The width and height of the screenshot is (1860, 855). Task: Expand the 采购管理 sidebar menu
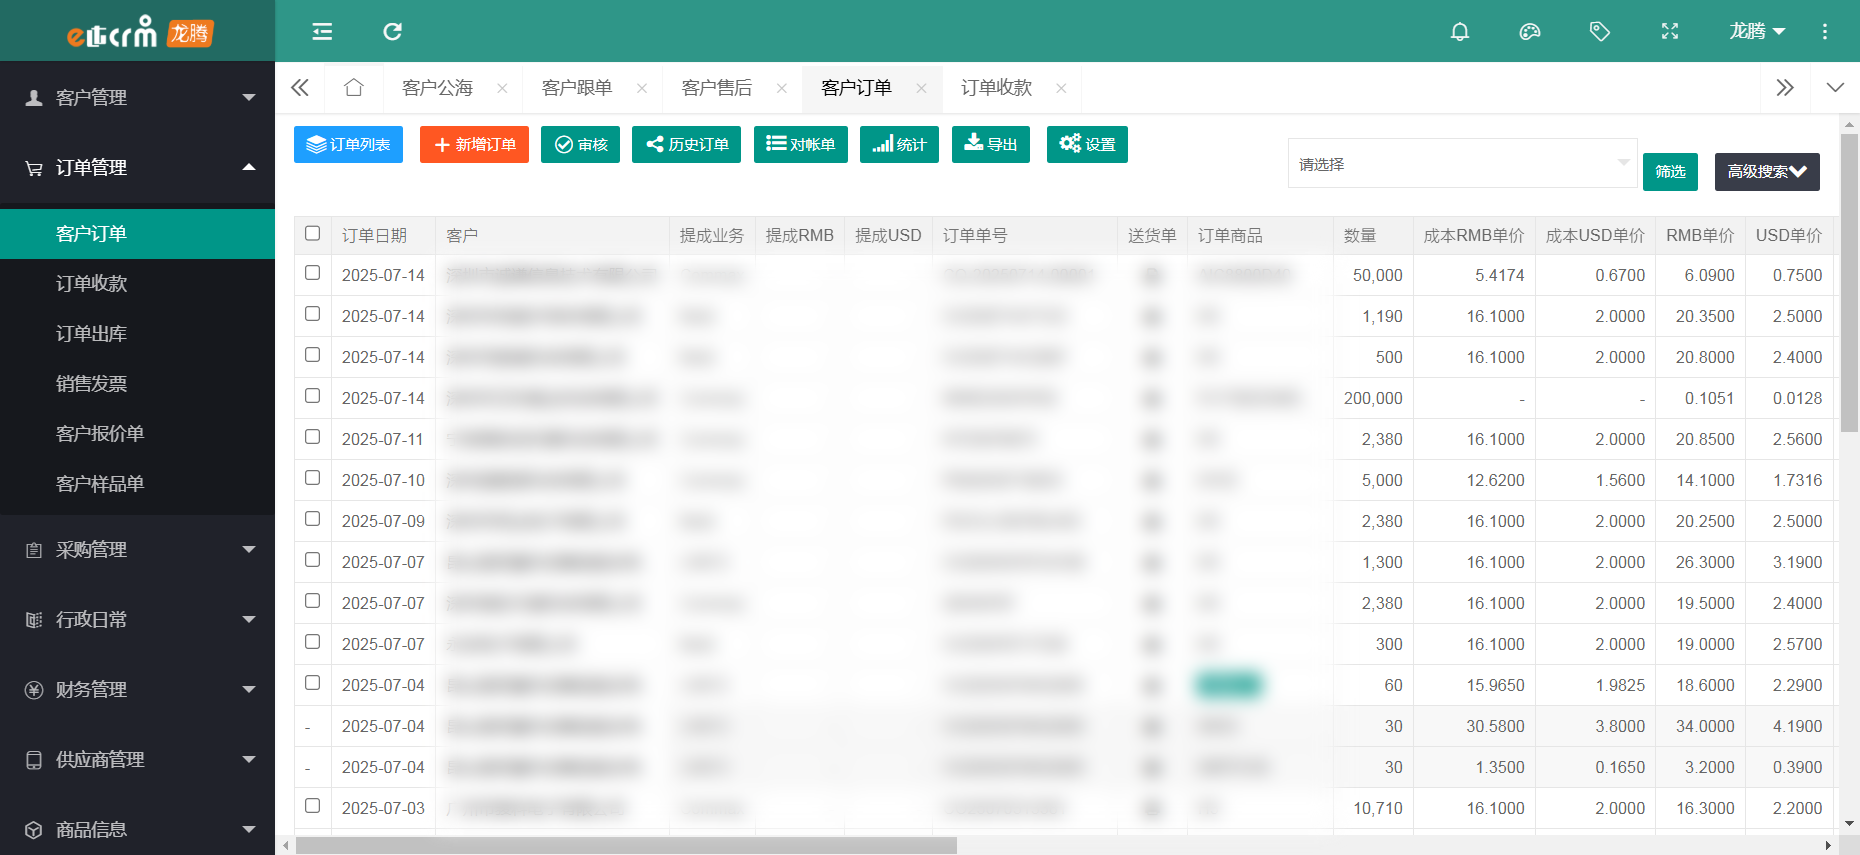pyautogui.click(x=137, y=550)
